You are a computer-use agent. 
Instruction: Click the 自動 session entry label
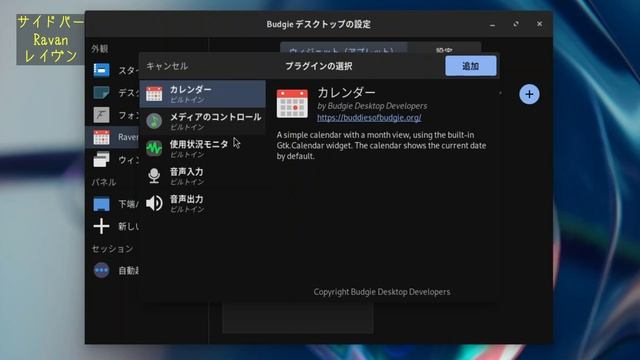pyautogui.click(x=128, y=270)
